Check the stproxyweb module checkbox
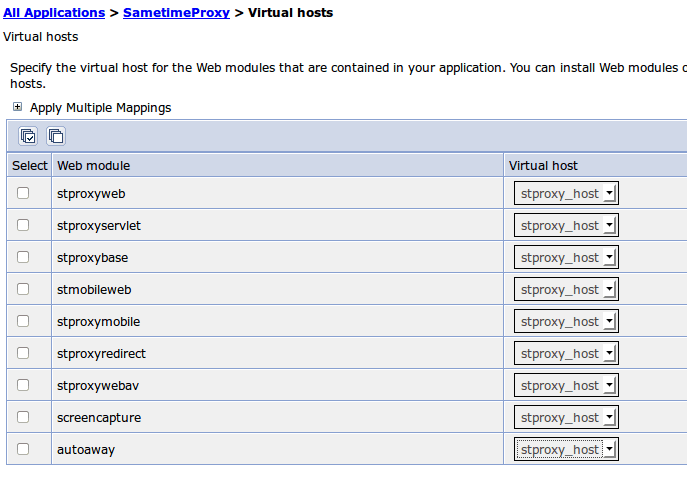The image size is (687, 479). tap(23, 193)
